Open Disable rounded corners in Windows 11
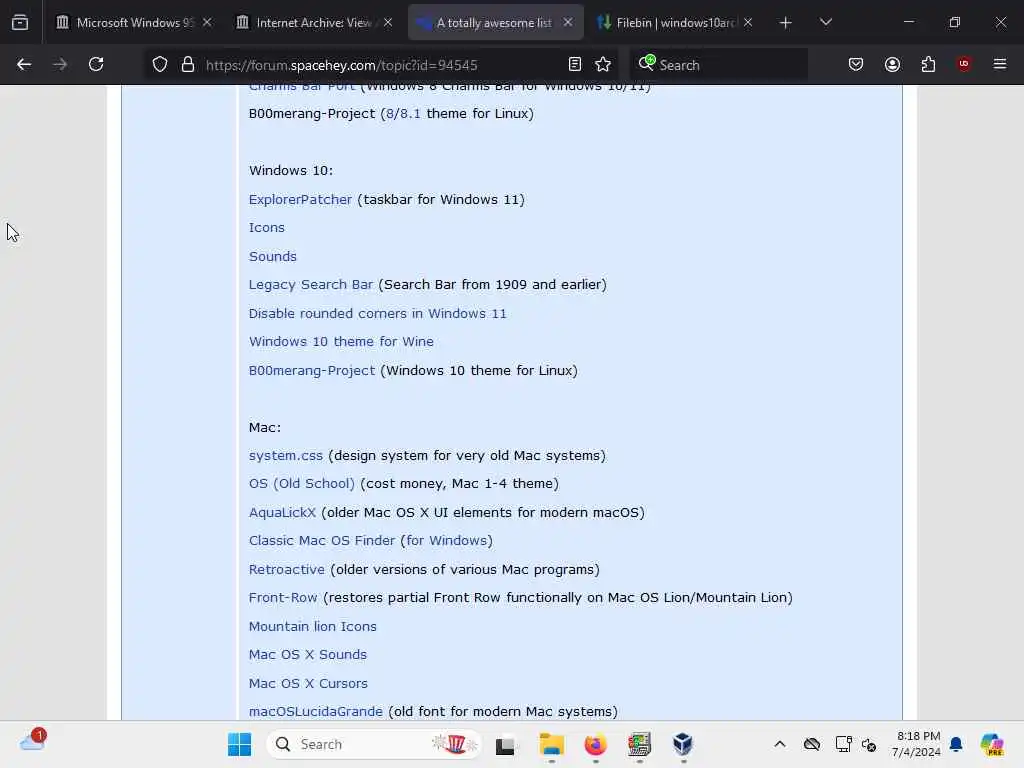 pyautogui.click(x=377, y=313)
